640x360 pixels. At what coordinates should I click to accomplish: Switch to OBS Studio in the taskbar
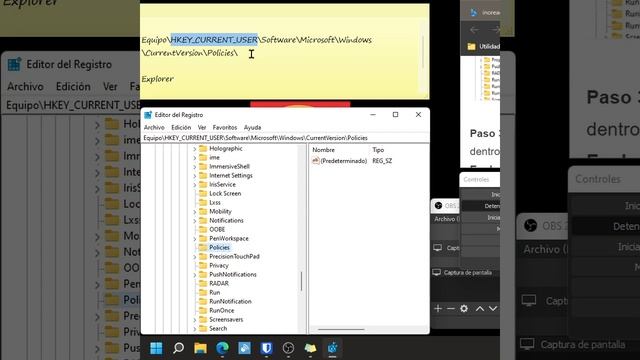289,348
